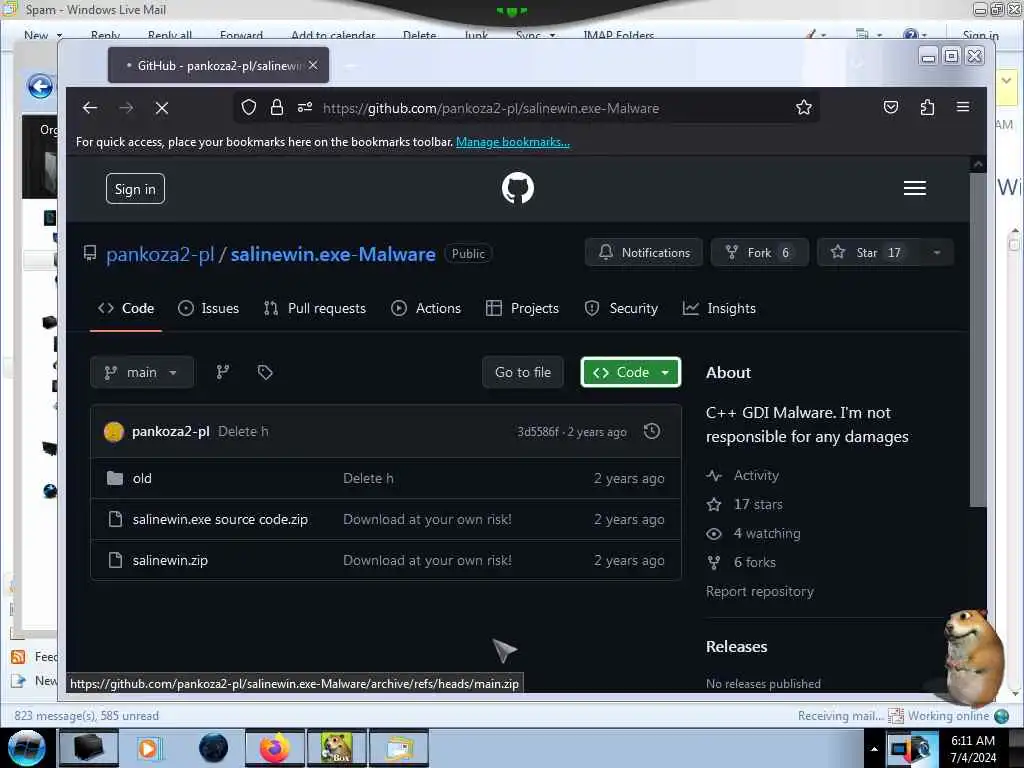Click Go to file button
This screenshot has width=1024, height=768.
pyautogui.click(x=522, y=372)
